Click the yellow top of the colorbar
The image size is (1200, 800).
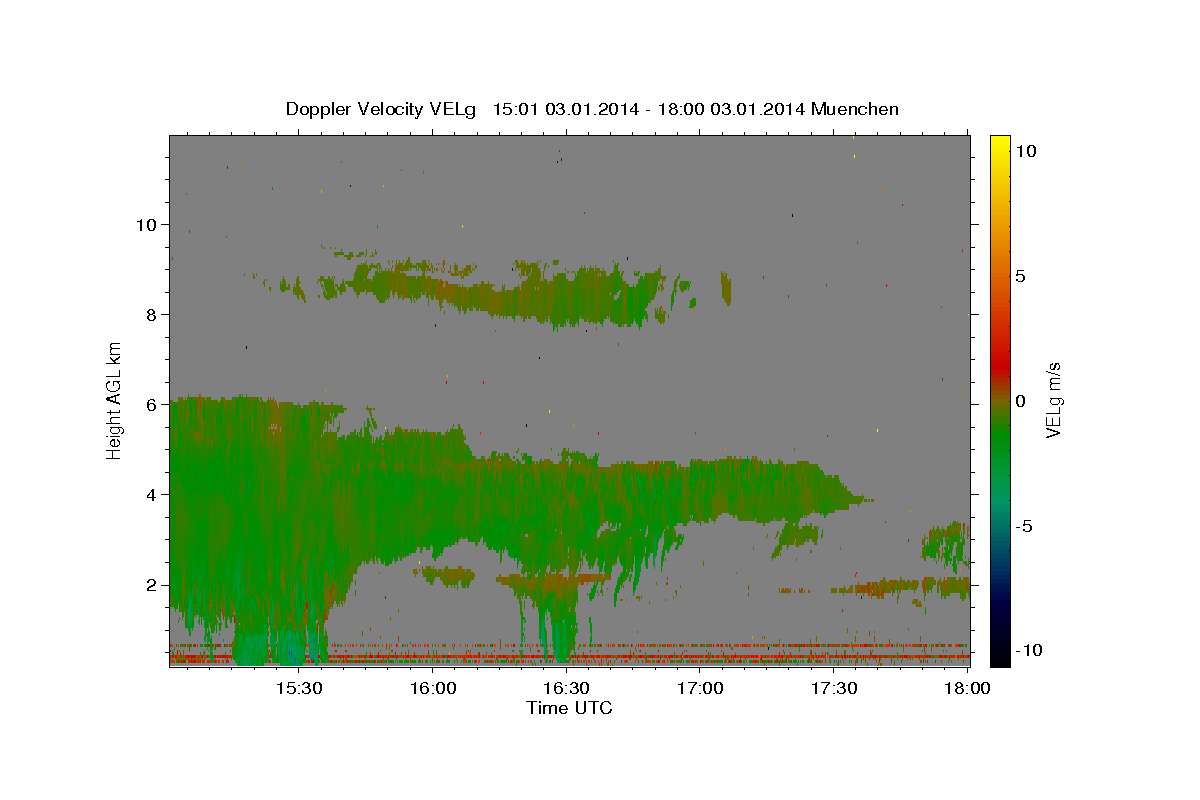1000,143
